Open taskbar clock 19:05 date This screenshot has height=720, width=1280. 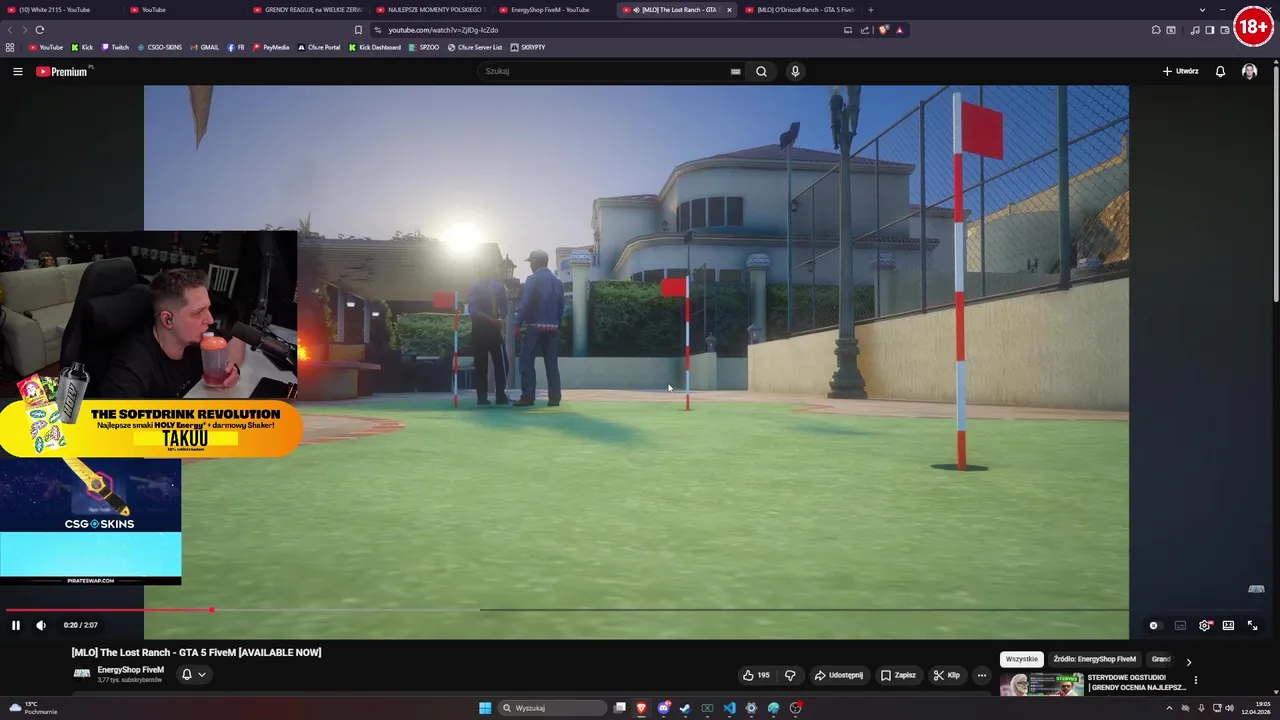coord(1258,708)
